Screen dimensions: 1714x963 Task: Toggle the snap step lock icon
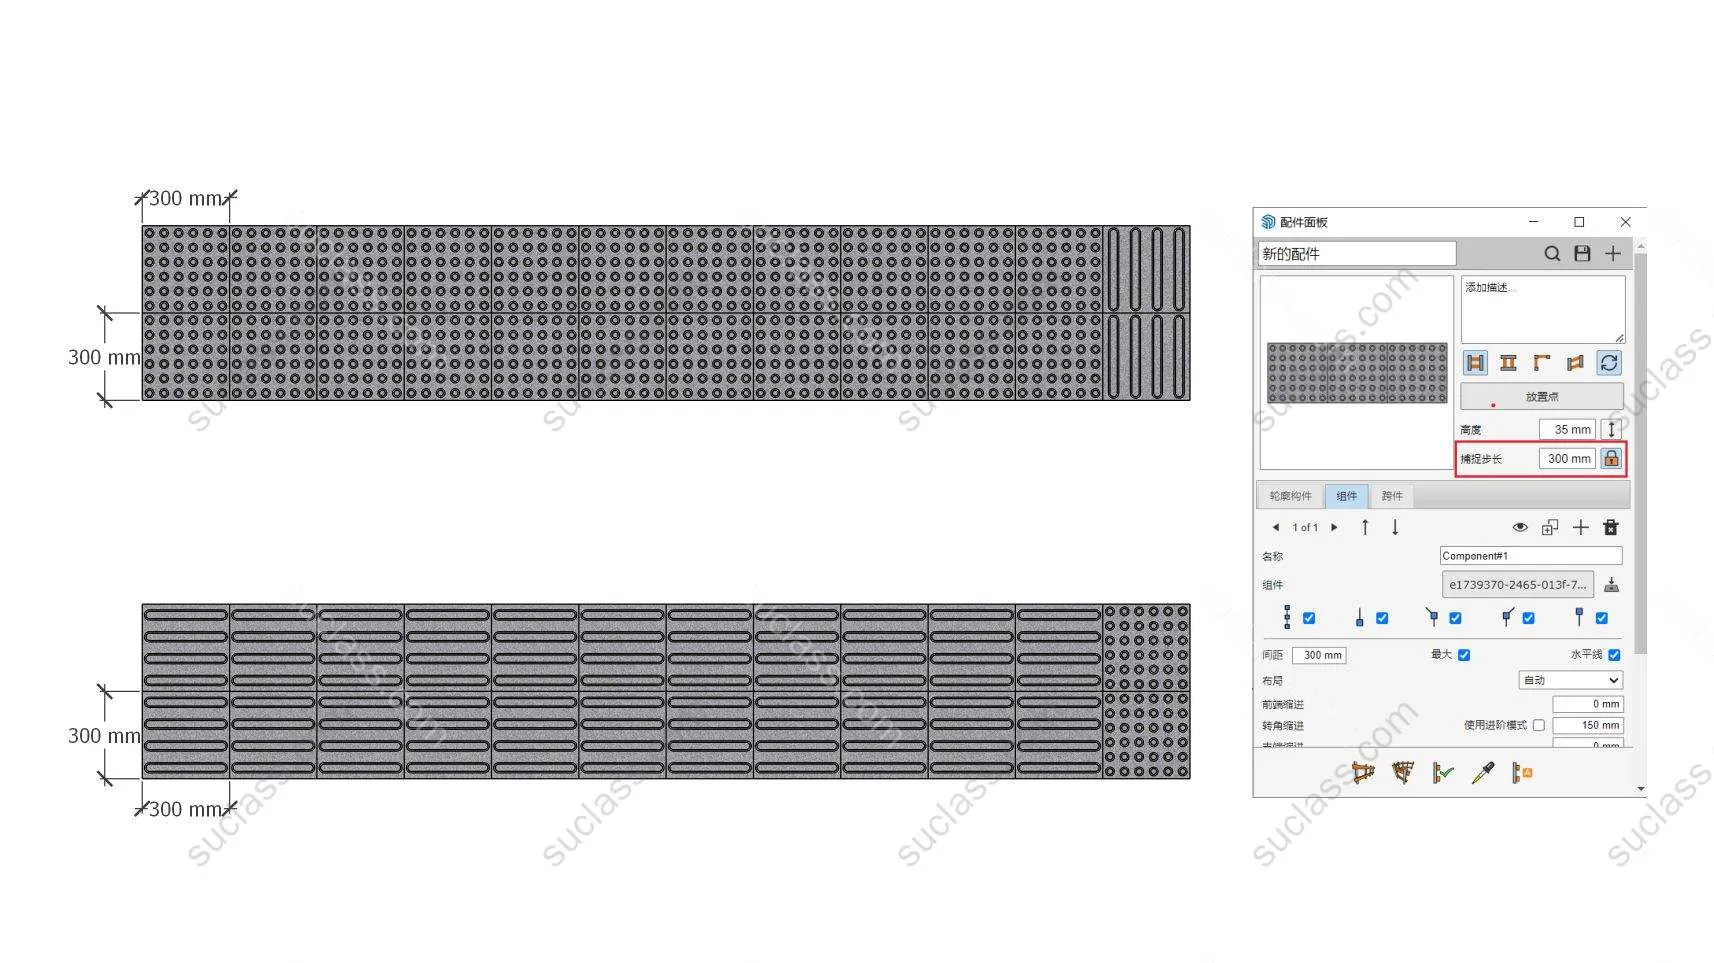[x=1611, y=459]
